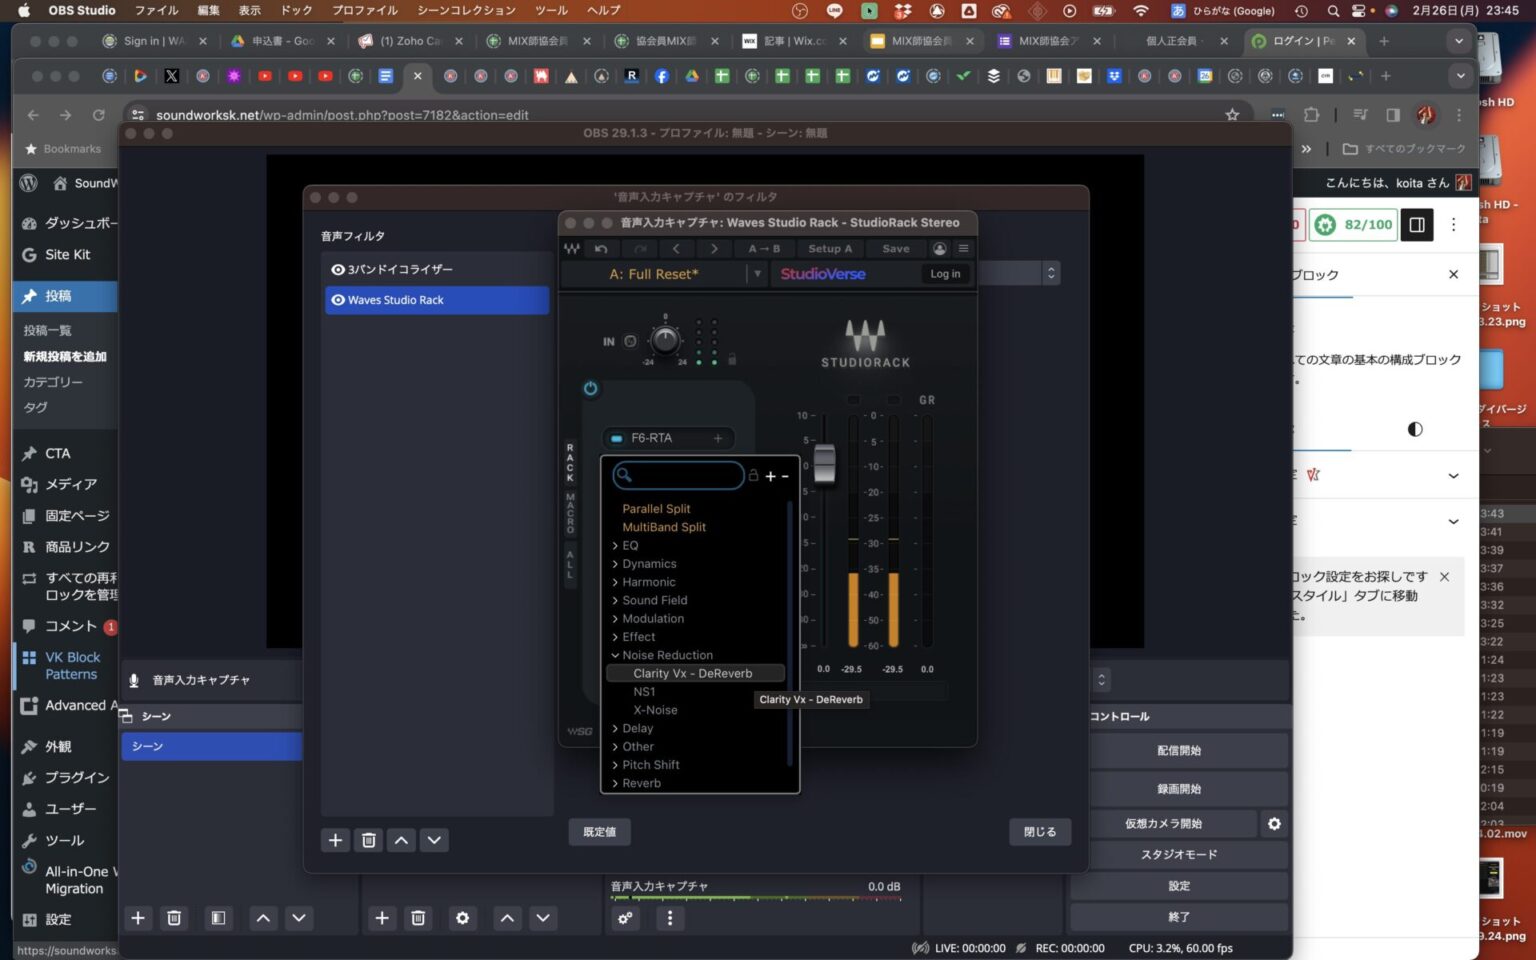The height and width of the screenshot is (960, 1536).
Task: Click the trash icon in the filter dialog
Action: [368, 840]
